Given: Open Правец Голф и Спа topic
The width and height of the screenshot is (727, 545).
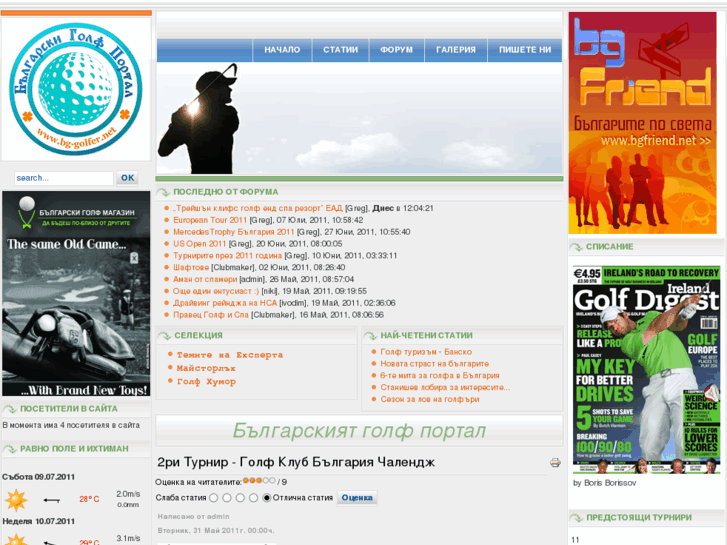Looking at the screenshot, I should [x=211, y=314].
